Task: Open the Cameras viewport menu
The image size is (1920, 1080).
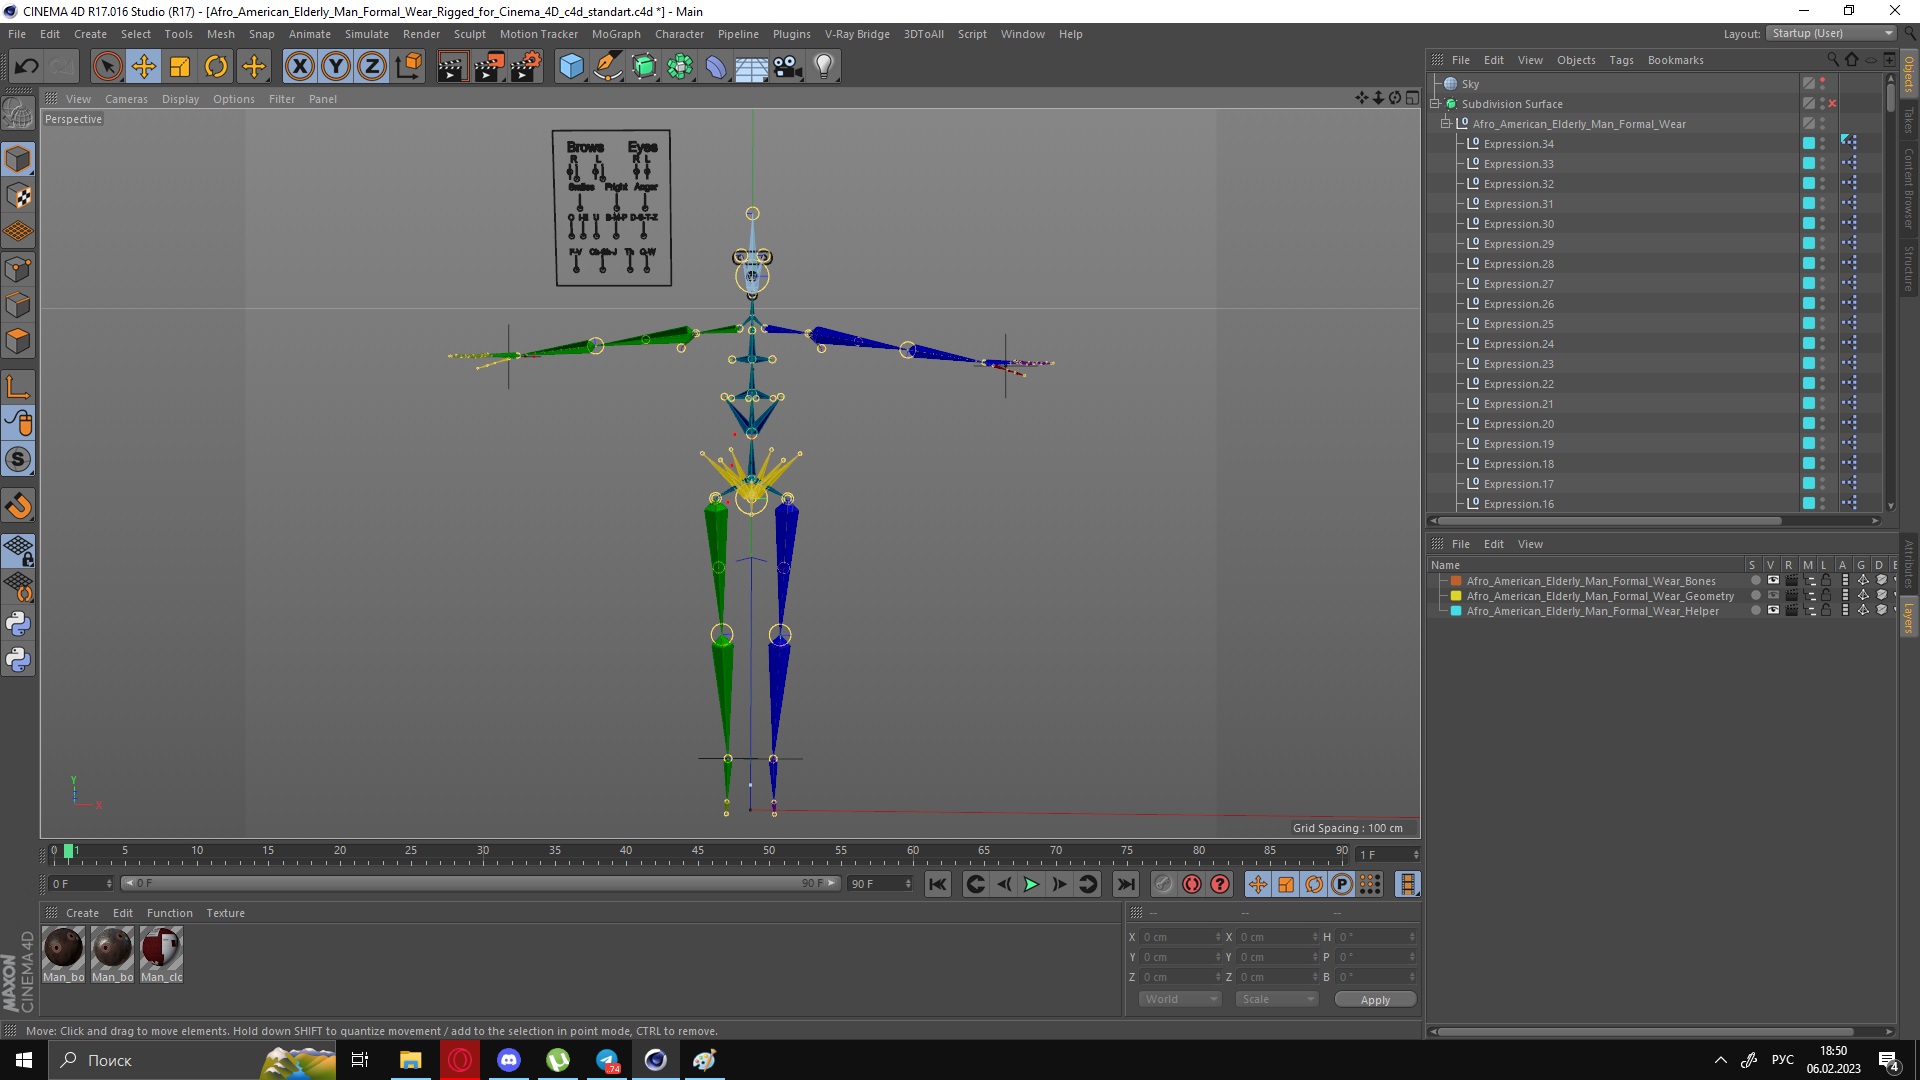Action: (x=126, y=99)
